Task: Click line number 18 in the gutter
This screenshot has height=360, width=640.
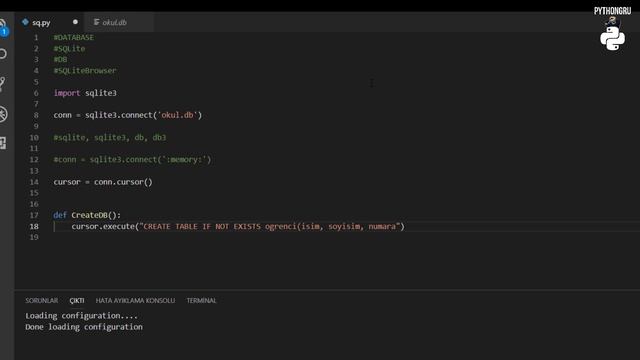Action: 34,227
